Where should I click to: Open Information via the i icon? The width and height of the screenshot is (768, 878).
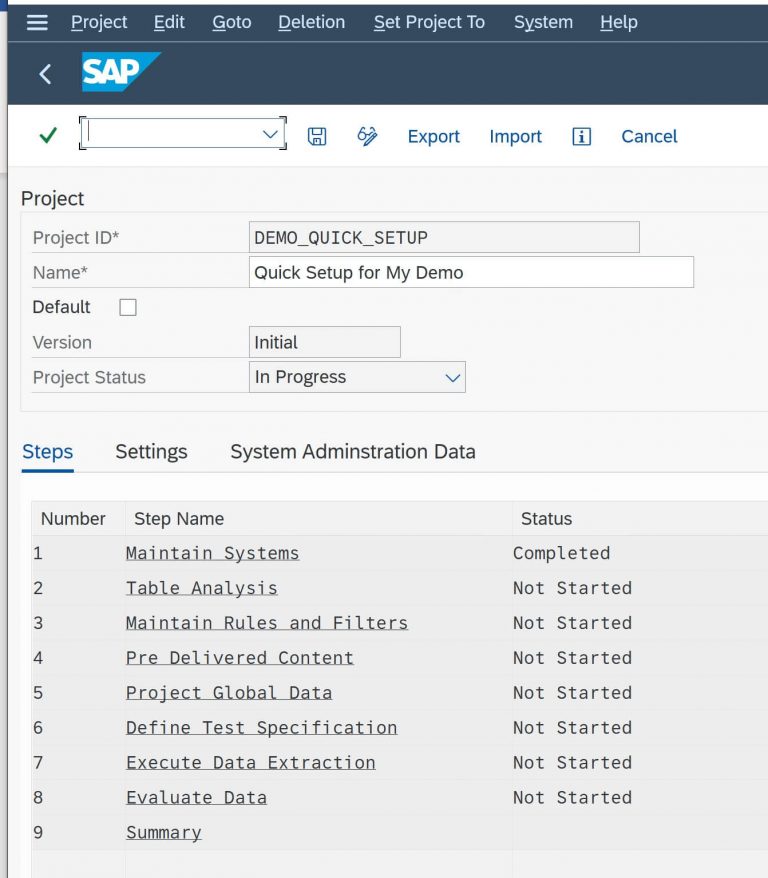coord(581,137)
